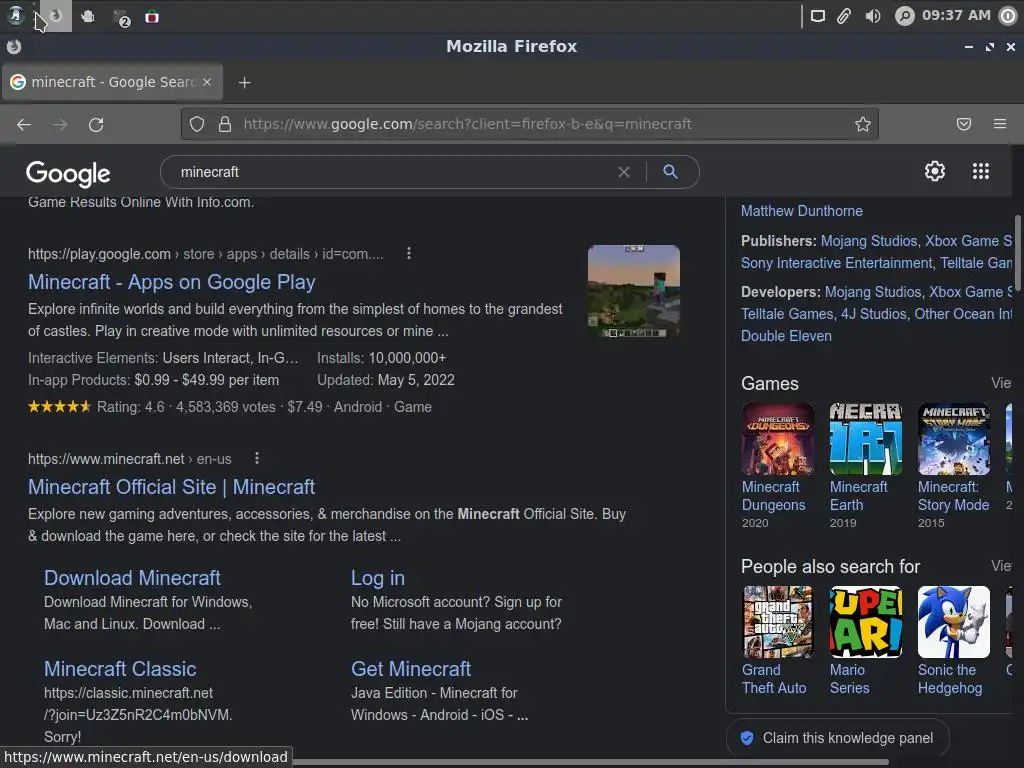Open options for Google Play result
Image resolution: width=1024 pixels, height=768 pixels.
coord(409,253)
